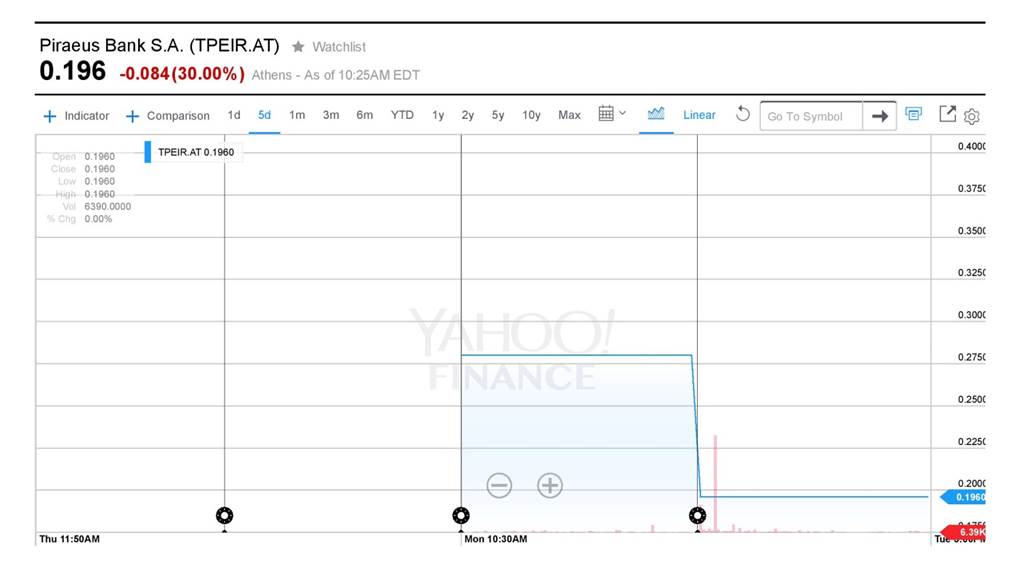Zoom out the chart with minus button
This screenshot has height=572, width=1019.
point(499,486)
